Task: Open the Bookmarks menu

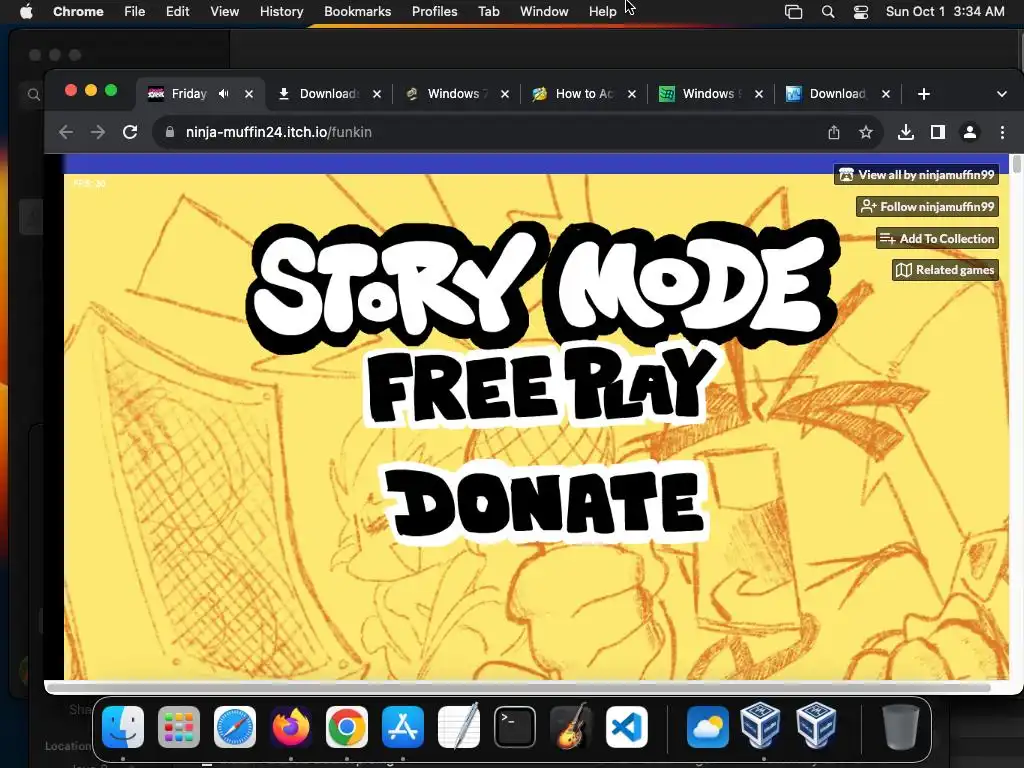Action: tap(357, 11)
